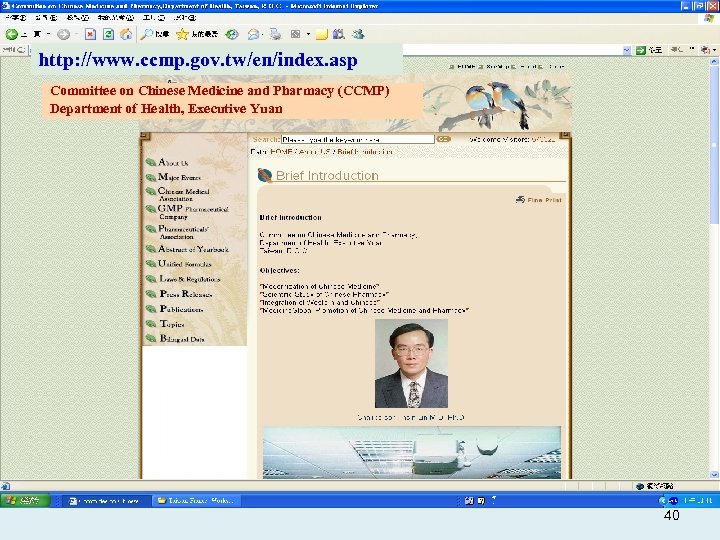The width and height of the screenshot is (720, 540).
Task: Open the Unified Formulas sidebar link
Action: tap(185, 264)
